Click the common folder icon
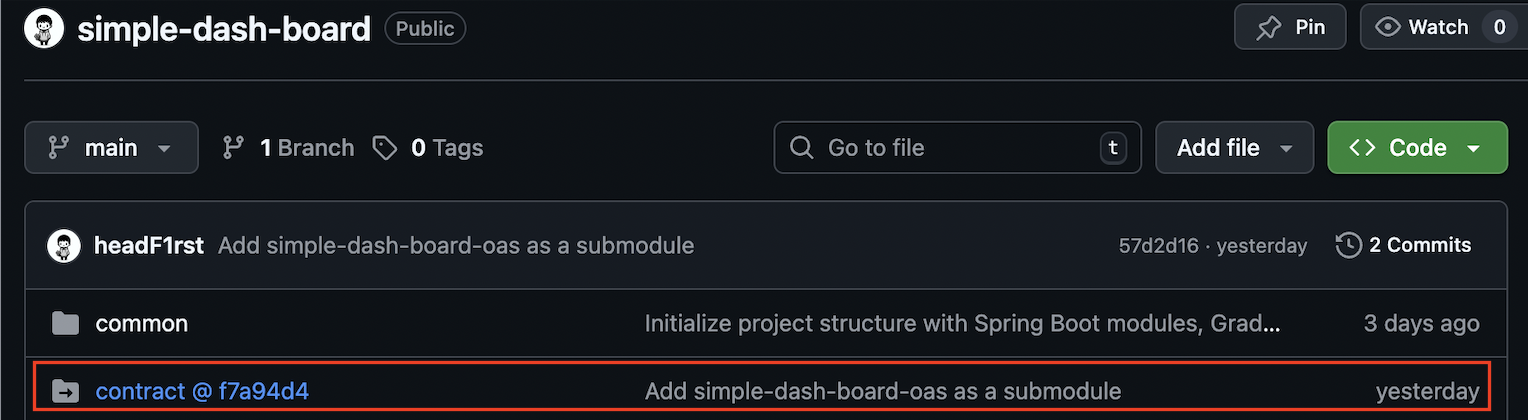 [65, 323]
